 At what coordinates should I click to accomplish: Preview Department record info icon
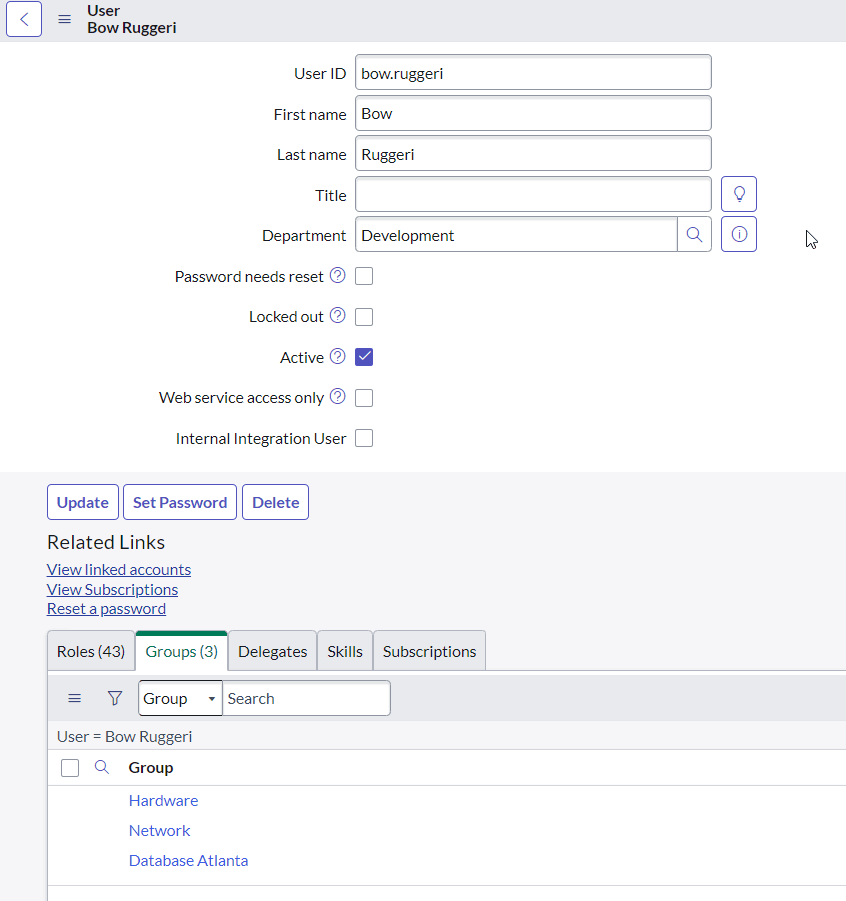click(739, 235)
